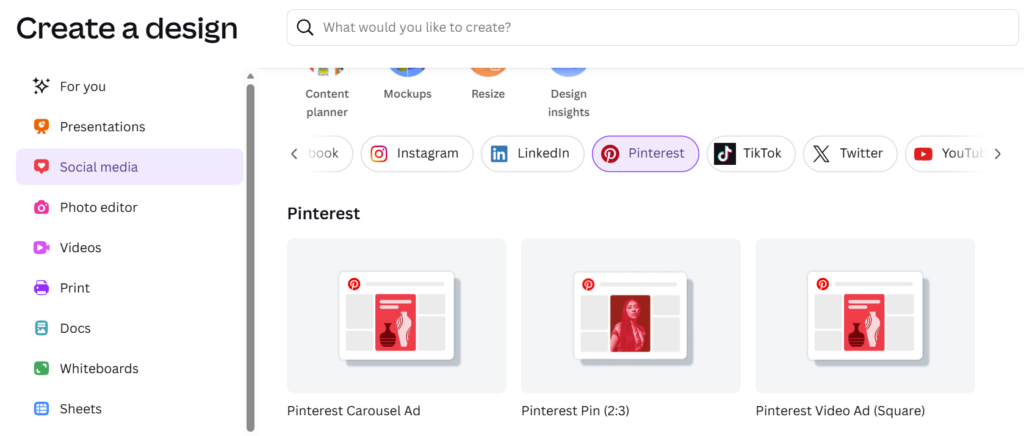This screenshot has height=436, width=1024.
Task: Select the LinkedIn platform chip
Action: coord(532,154)
